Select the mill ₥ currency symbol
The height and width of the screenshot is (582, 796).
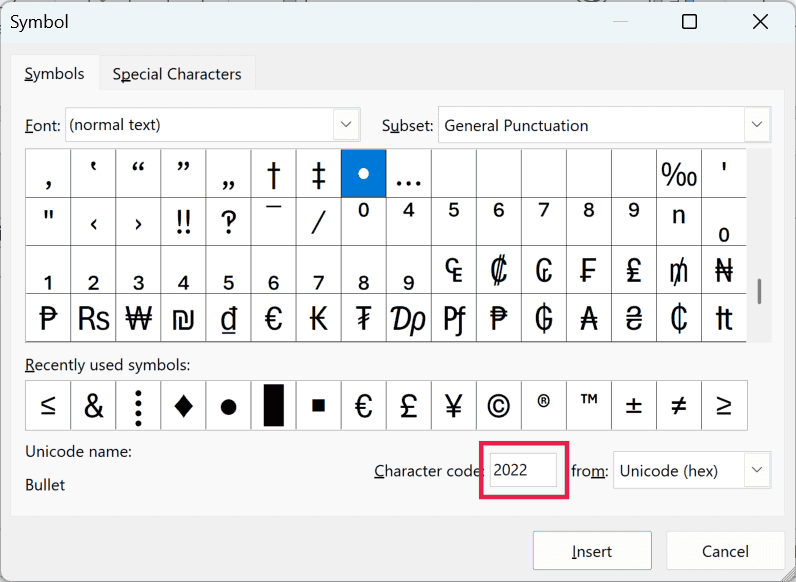coord(679,270)
